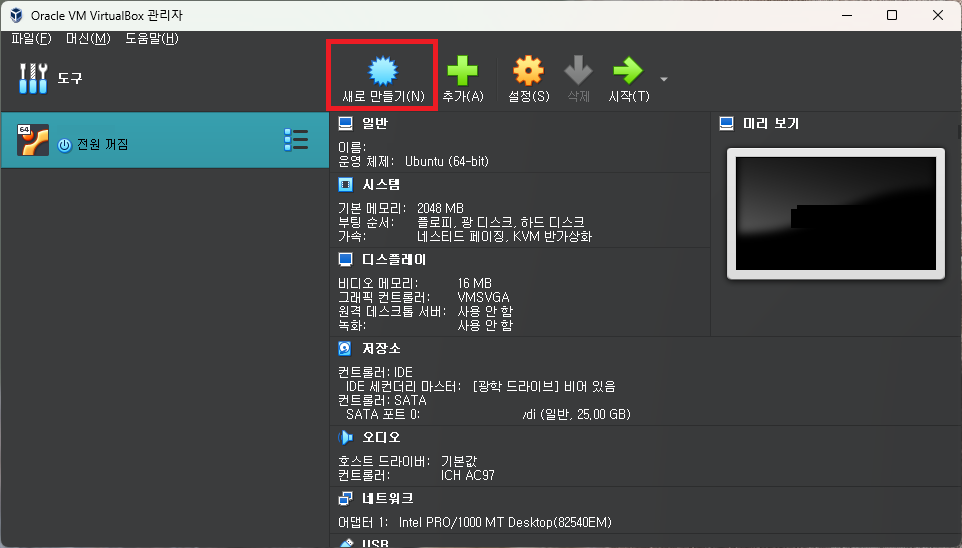Click the optical drive '비어 있음' entry
Viewport: 962px width, 548px height.
544,387
